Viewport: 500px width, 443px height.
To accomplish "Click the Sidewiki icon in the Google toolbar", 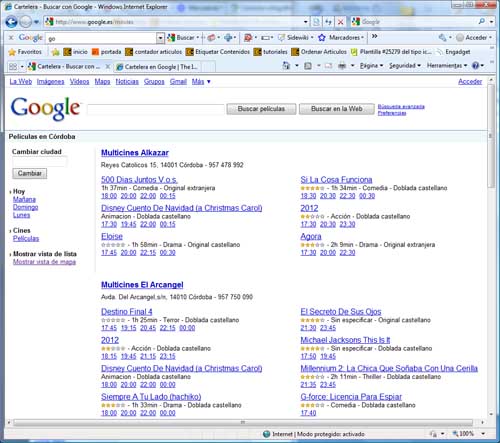I will pyautogui.click(x=282, y=38).
